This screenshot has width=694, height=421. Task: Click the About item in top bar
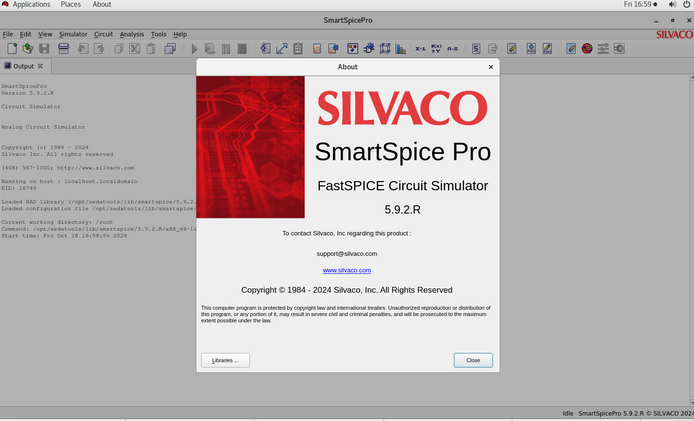tap(102, 4)
